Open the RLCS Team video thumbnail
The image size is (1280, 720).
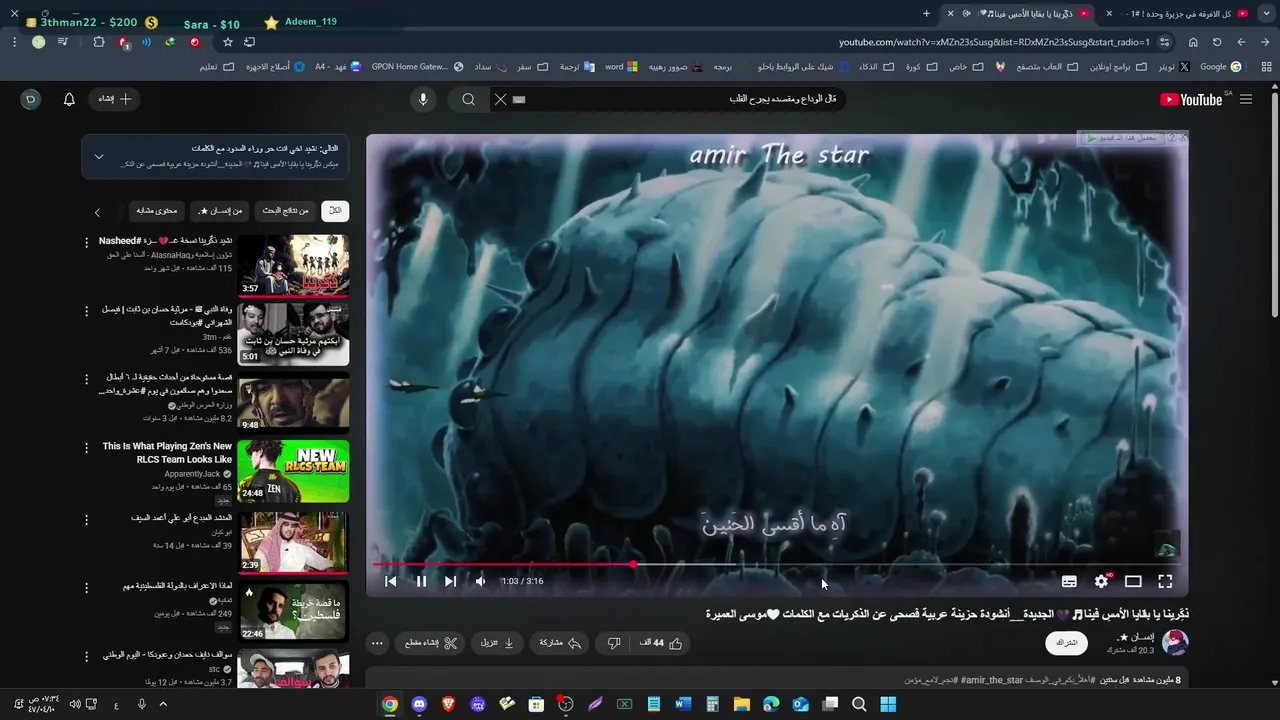tap(293, 471)
